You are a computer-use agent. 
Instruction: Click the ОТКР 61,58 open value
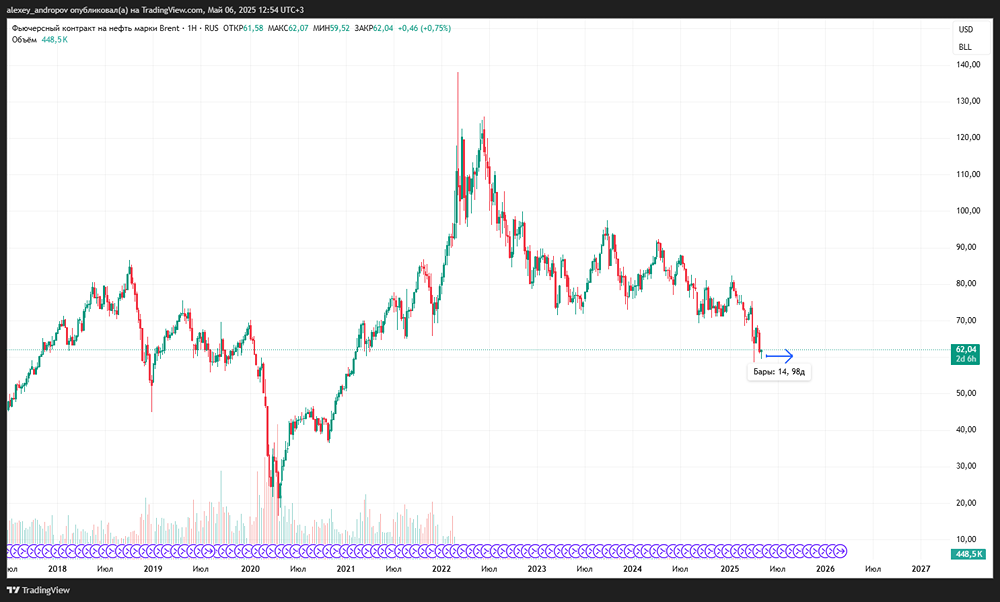tap(243, 28)
